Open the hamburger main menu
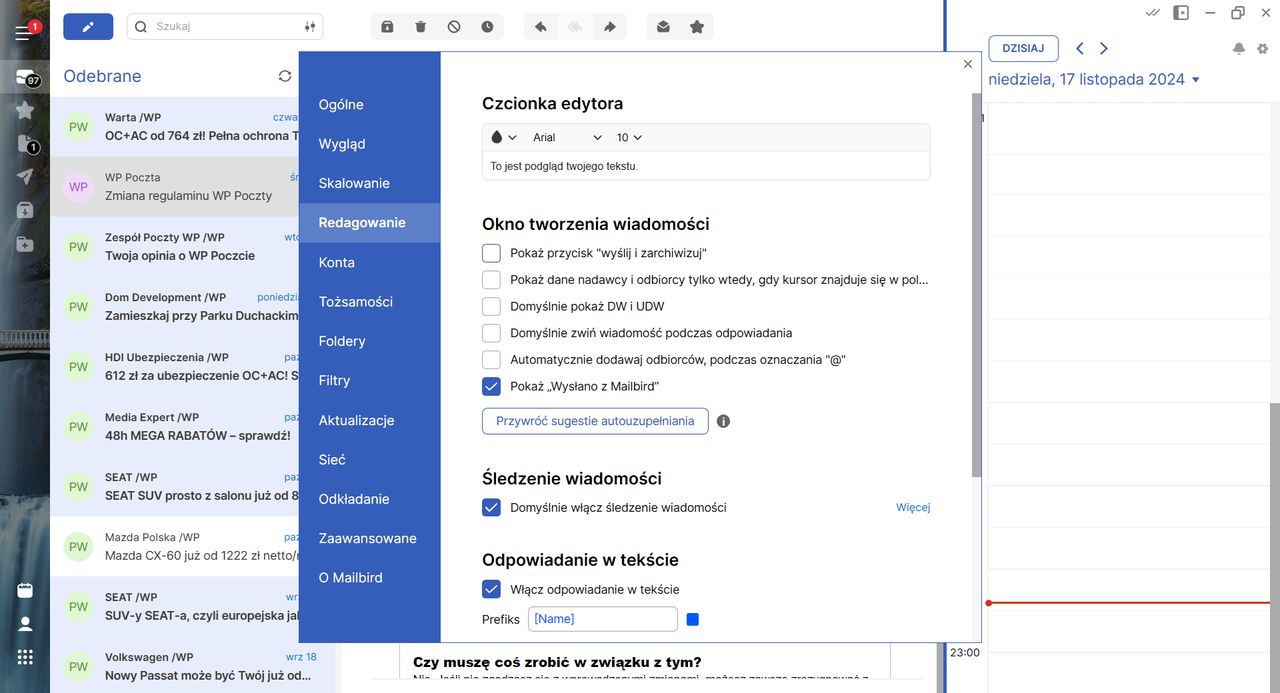Viewport: 1280px width, 693px height. coord(23,32)
